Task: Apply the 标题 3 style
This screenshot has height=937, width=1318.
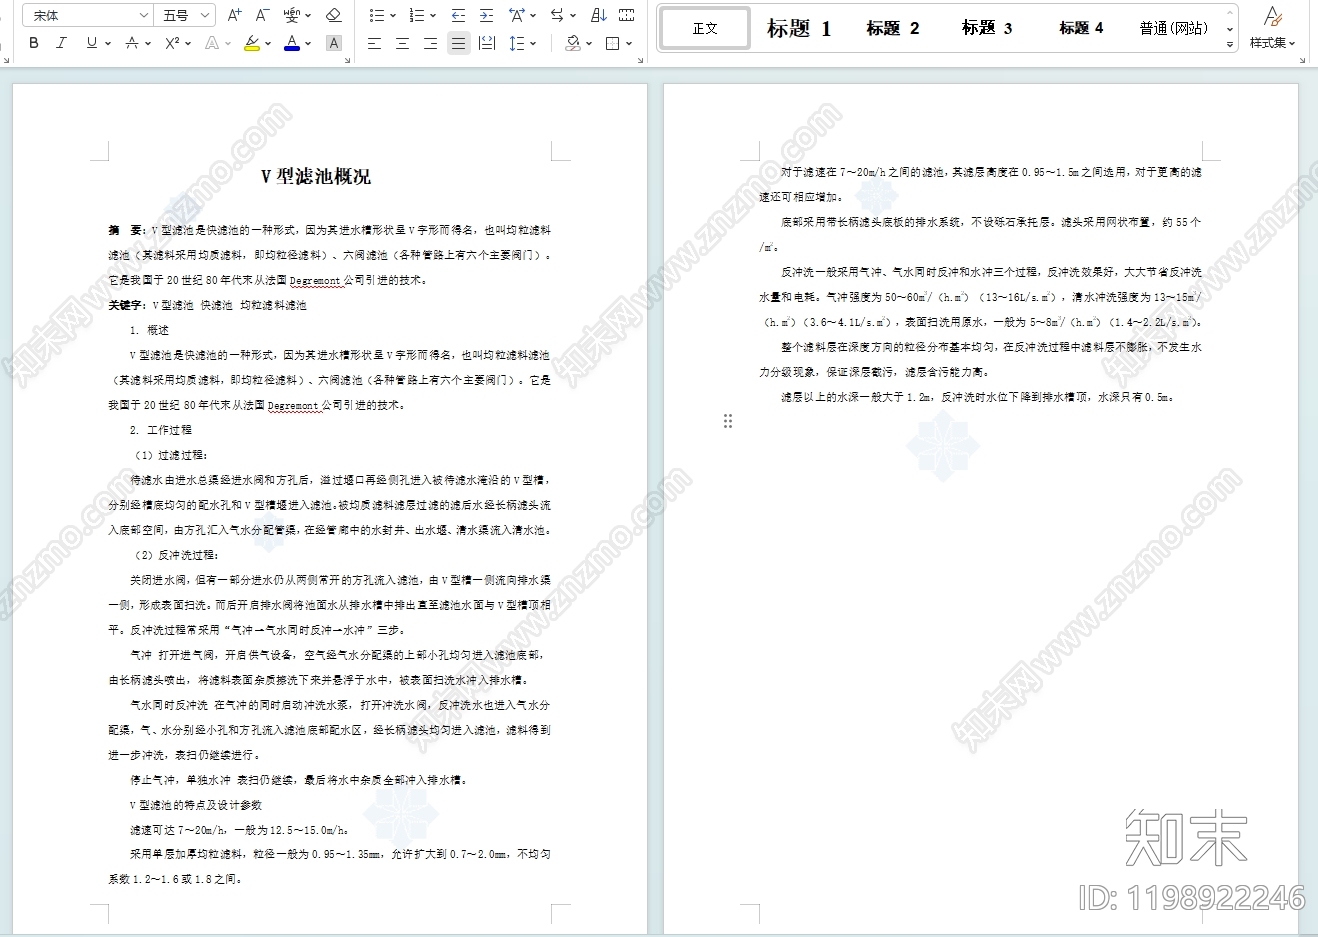Action: coord(987,28)
